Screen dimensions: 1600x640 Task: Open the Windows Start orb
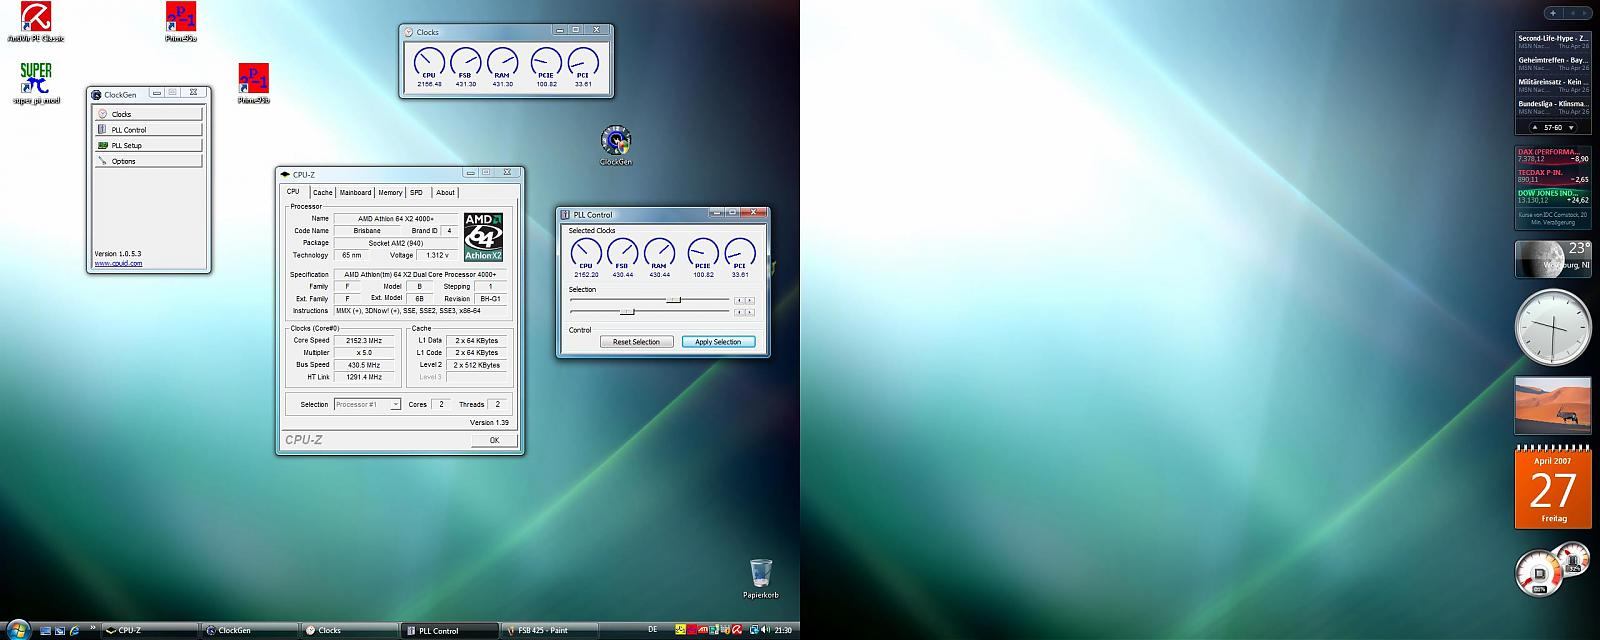tap(17, 630)
